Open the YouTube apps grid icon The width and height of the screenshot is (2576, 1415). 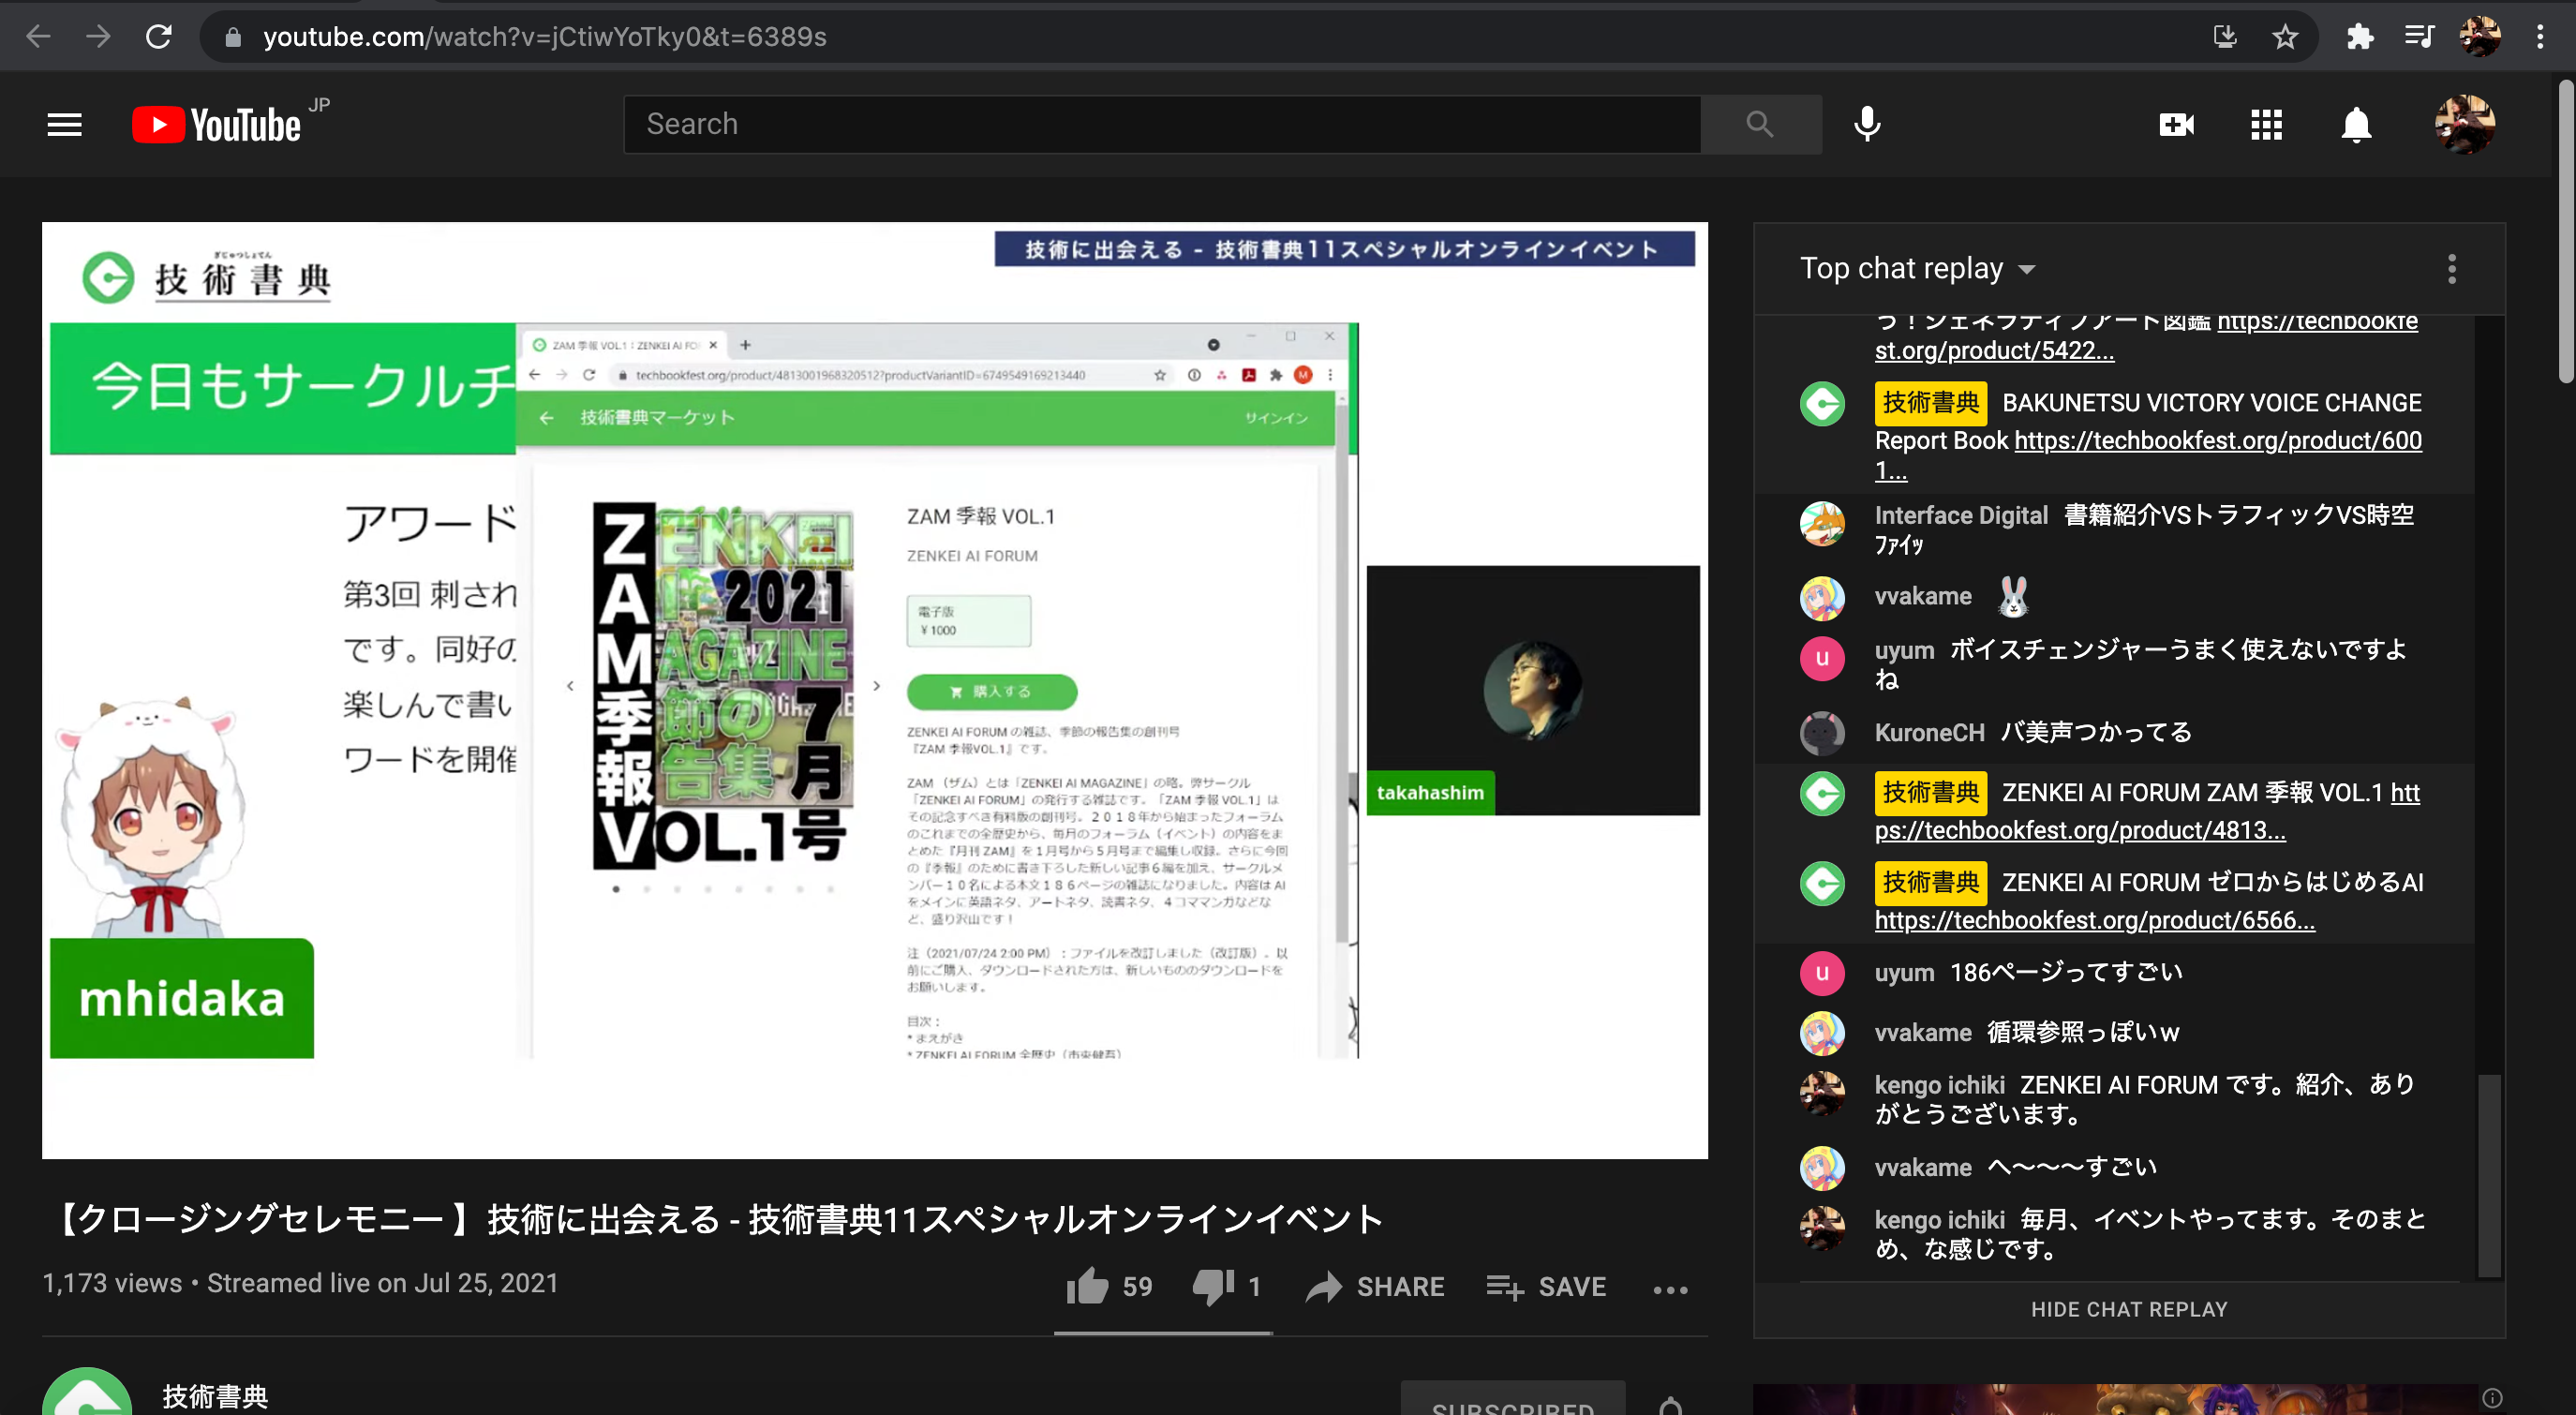(x=2267, y=125)
